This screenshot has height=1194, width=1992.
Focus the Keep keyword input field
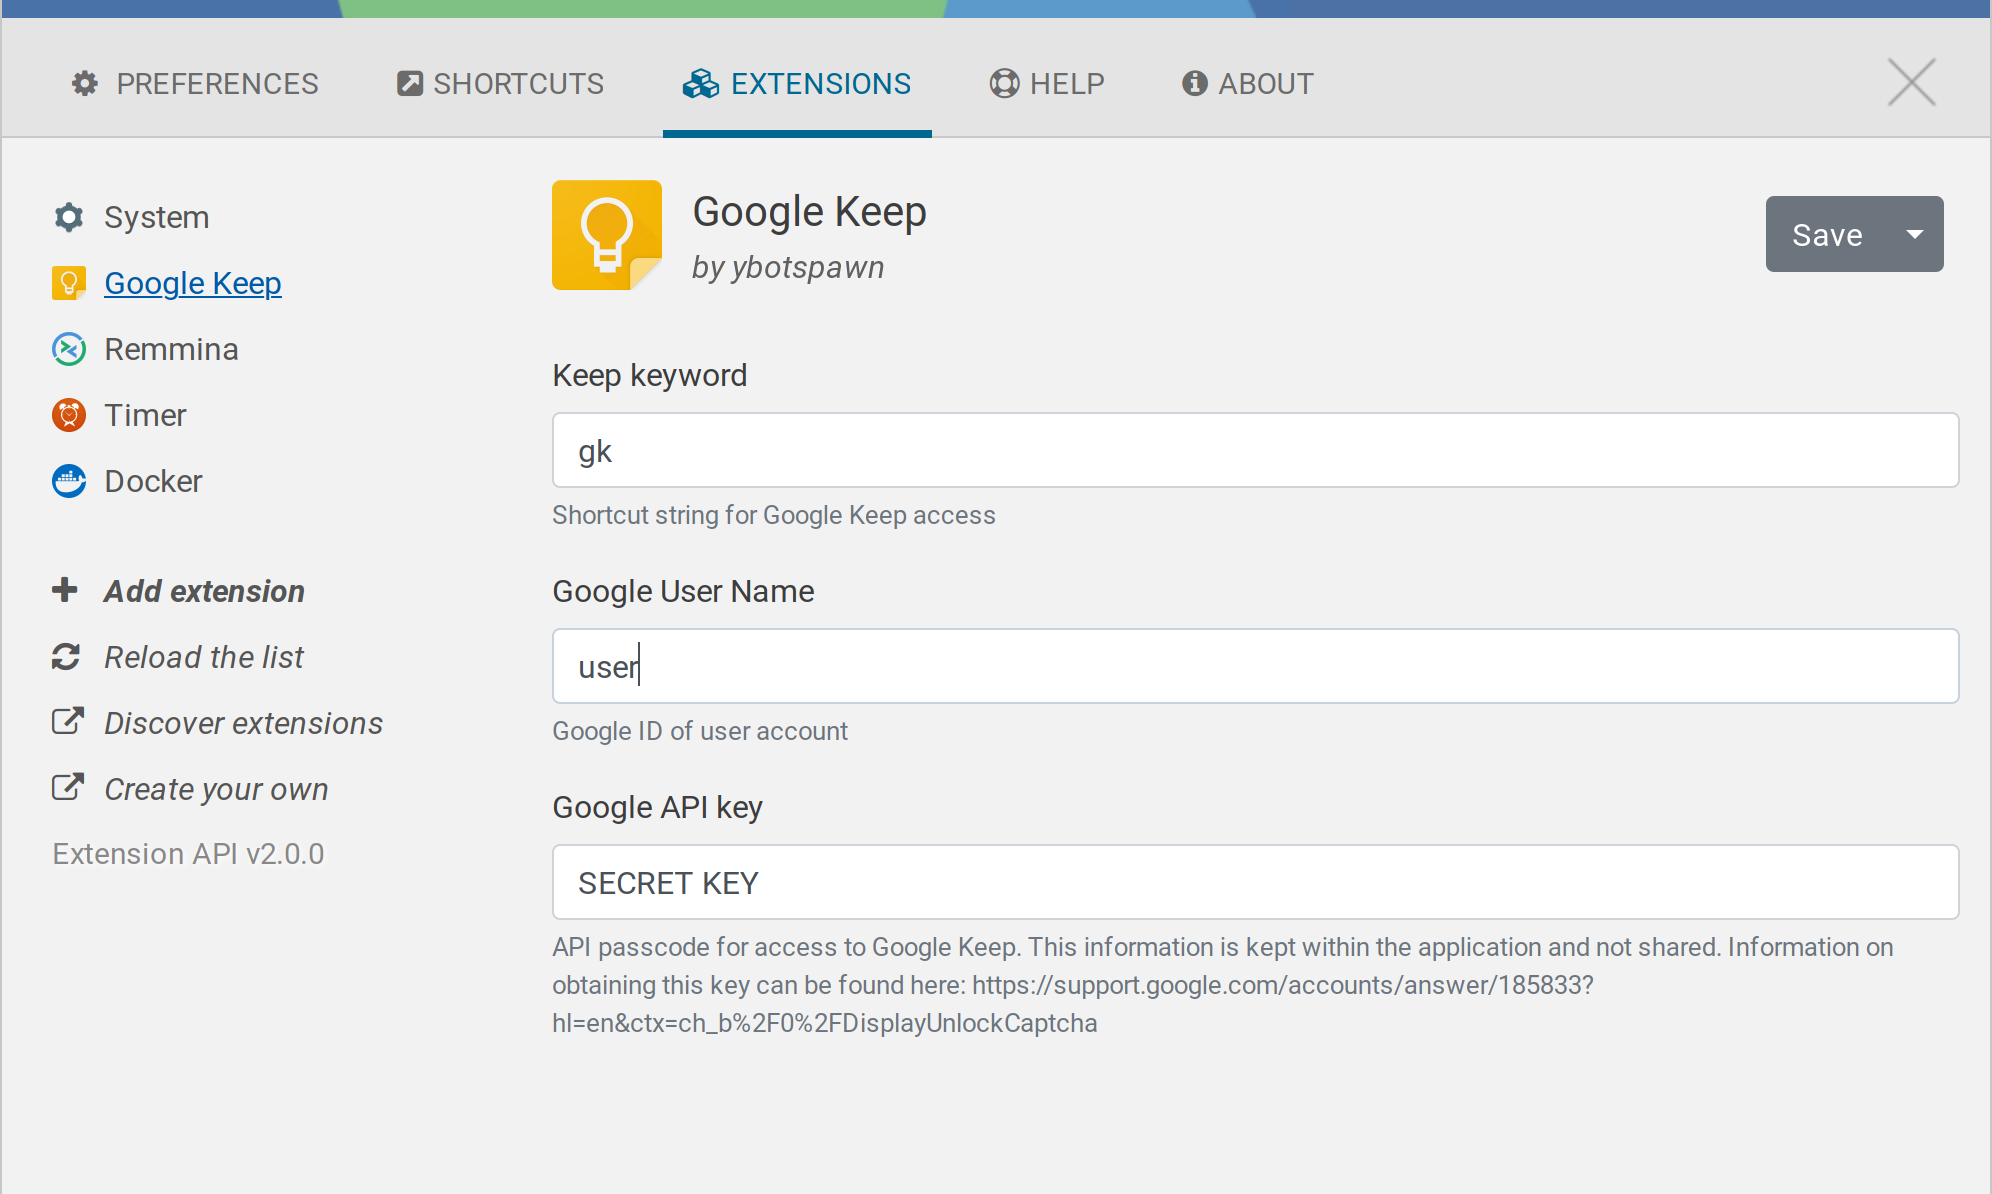click(x=1255, y=450)
